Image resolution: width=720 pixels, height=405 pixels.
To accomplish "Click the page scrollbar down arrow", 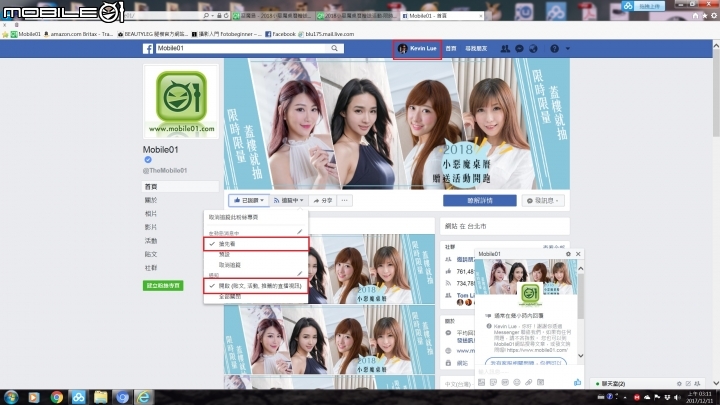I will click(716, 383).
